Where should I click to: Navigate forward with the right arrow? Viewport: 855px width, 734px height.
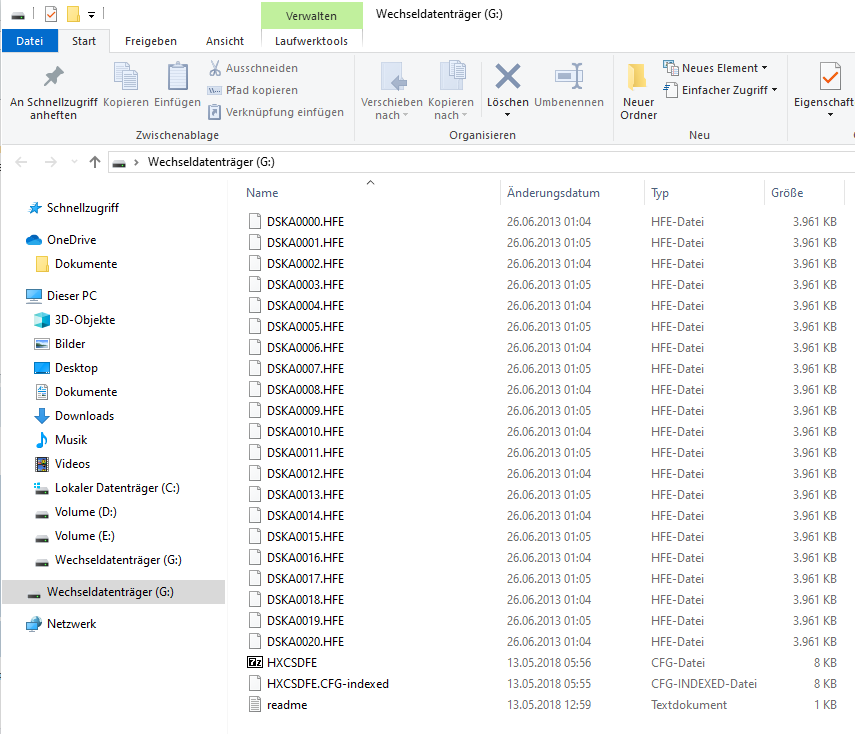[x=51, y=162]
